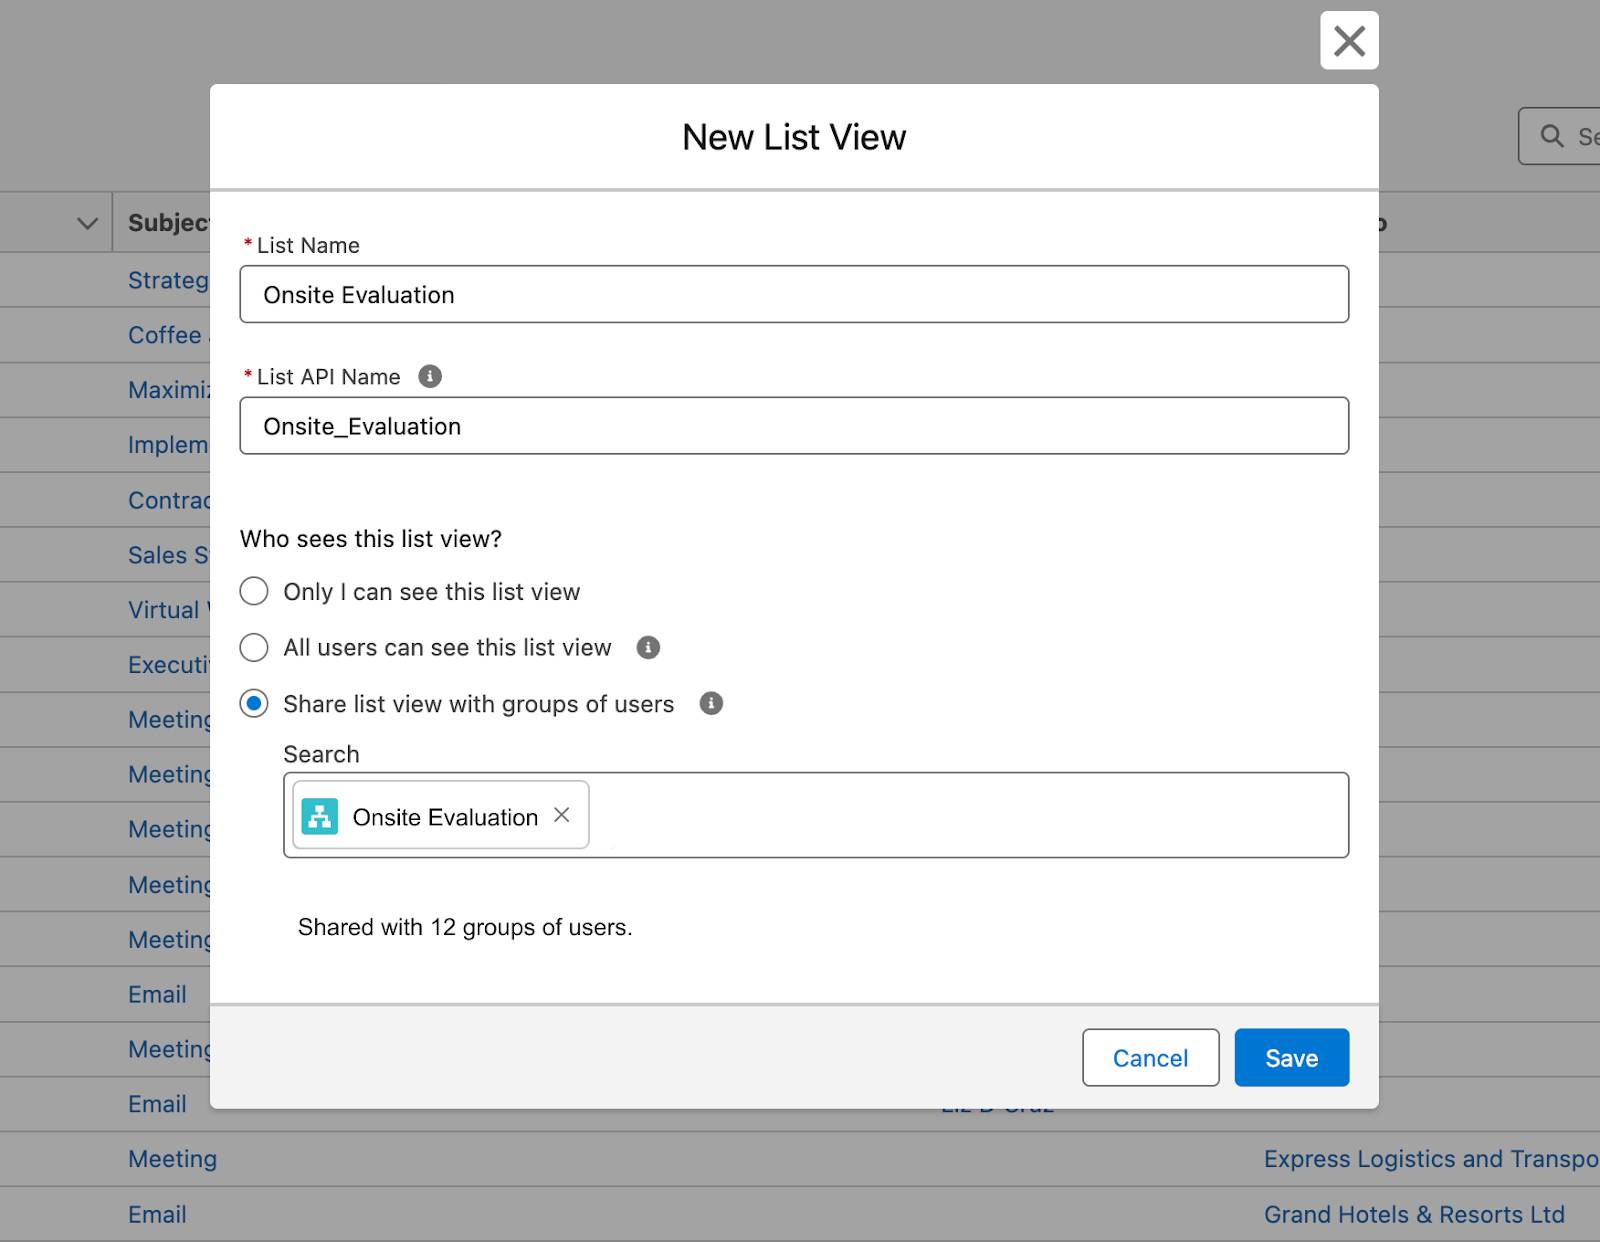Viewport: 1600px width, 1242px height.
Task: Click the group icon in the Onsite Evaluation pill
Action: click(320, 817)
